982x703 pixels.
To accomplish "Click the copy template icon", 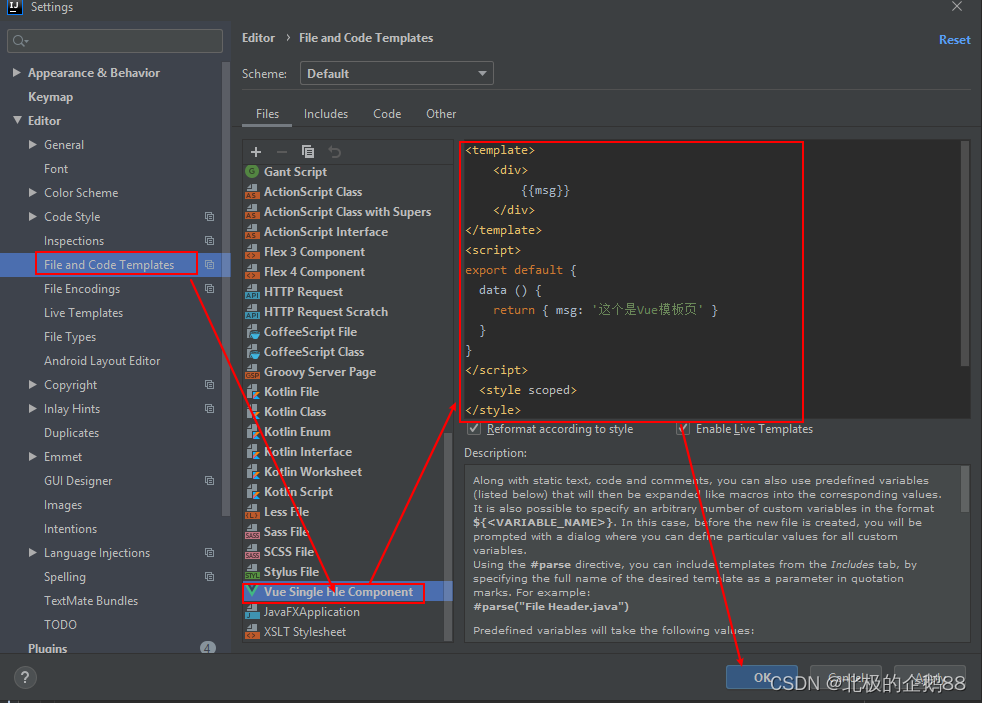I will pyautogui.click(x=308, y=151).
